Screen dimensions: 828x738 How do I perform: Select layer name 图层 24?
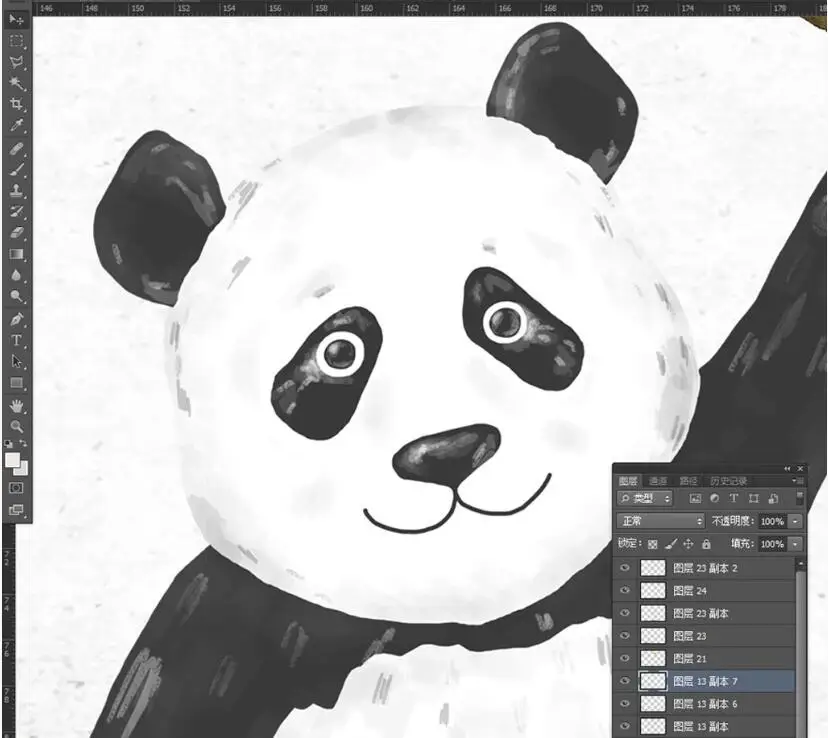coord(690,591)
